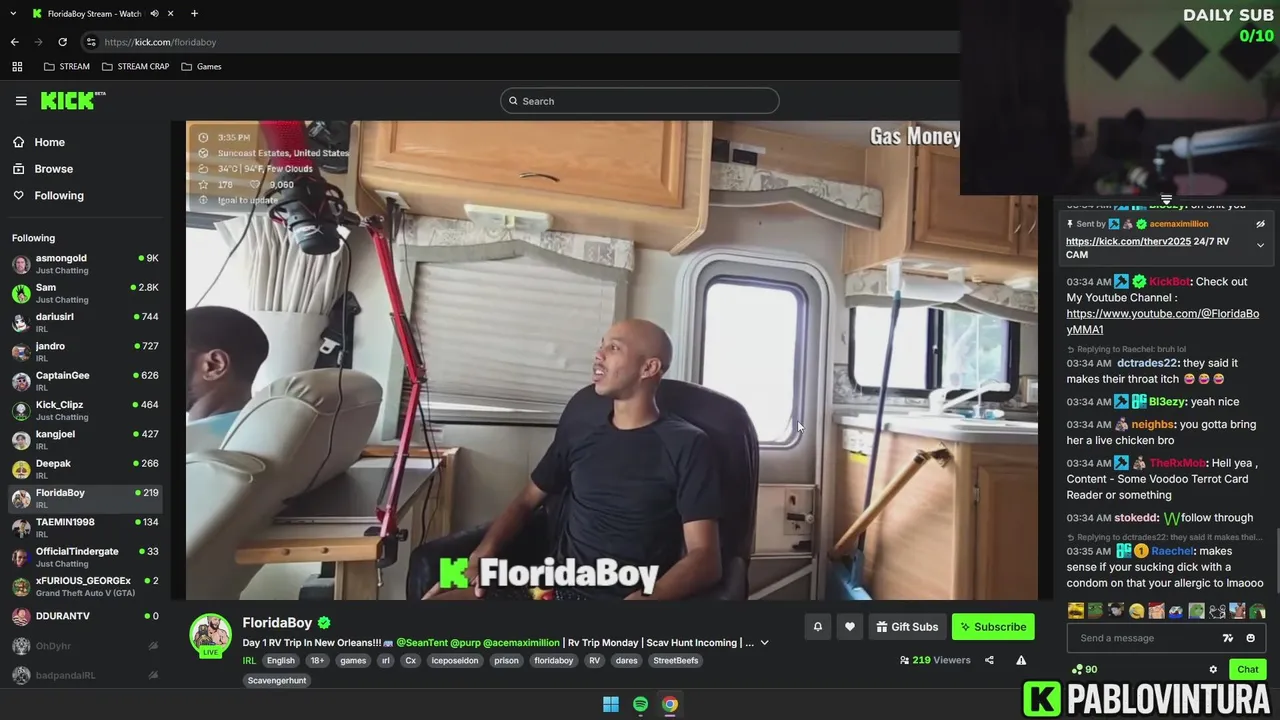Open the Kick sidebar hamburger menu
The width and height of the screenshot is (1280, 720).
tap(21, 101)
